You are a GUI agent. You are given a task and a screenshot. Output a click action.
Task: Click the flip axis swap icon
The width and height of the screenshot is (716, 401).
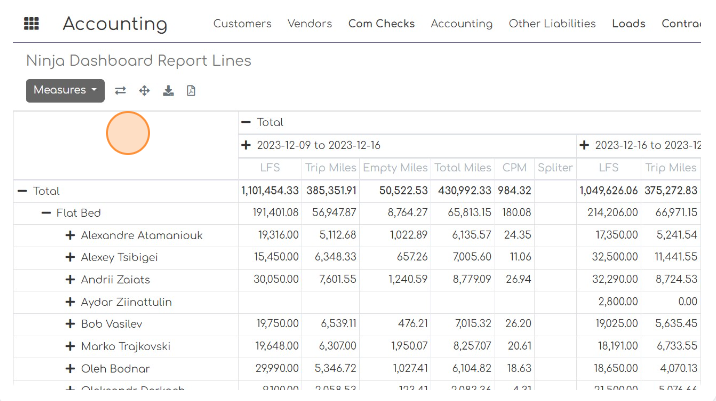(121, 91)
